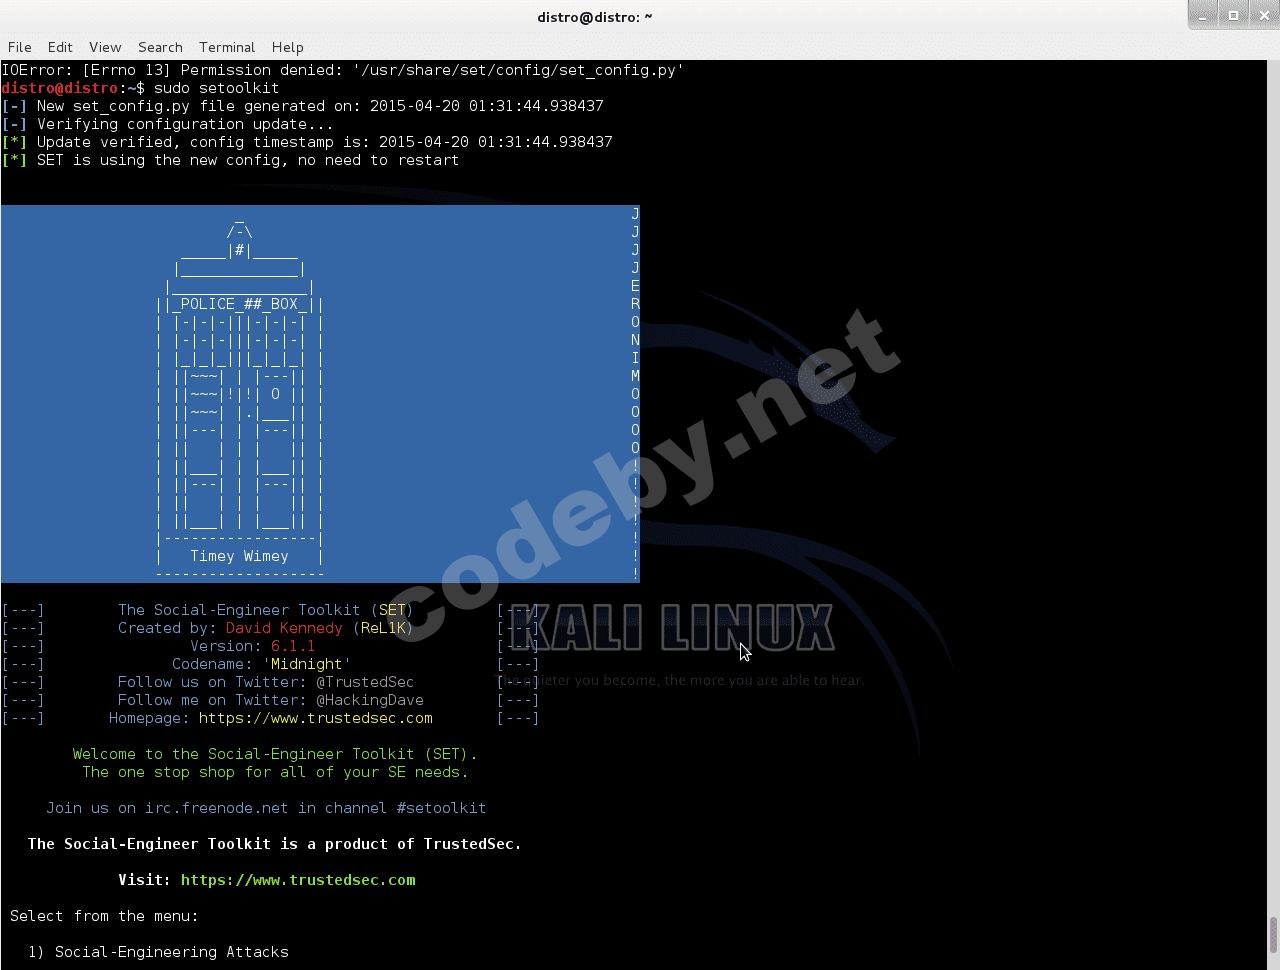This screenshot has width=1280, height=970.
Task: Open the Help menu
Action: click(x=287, y=47)
